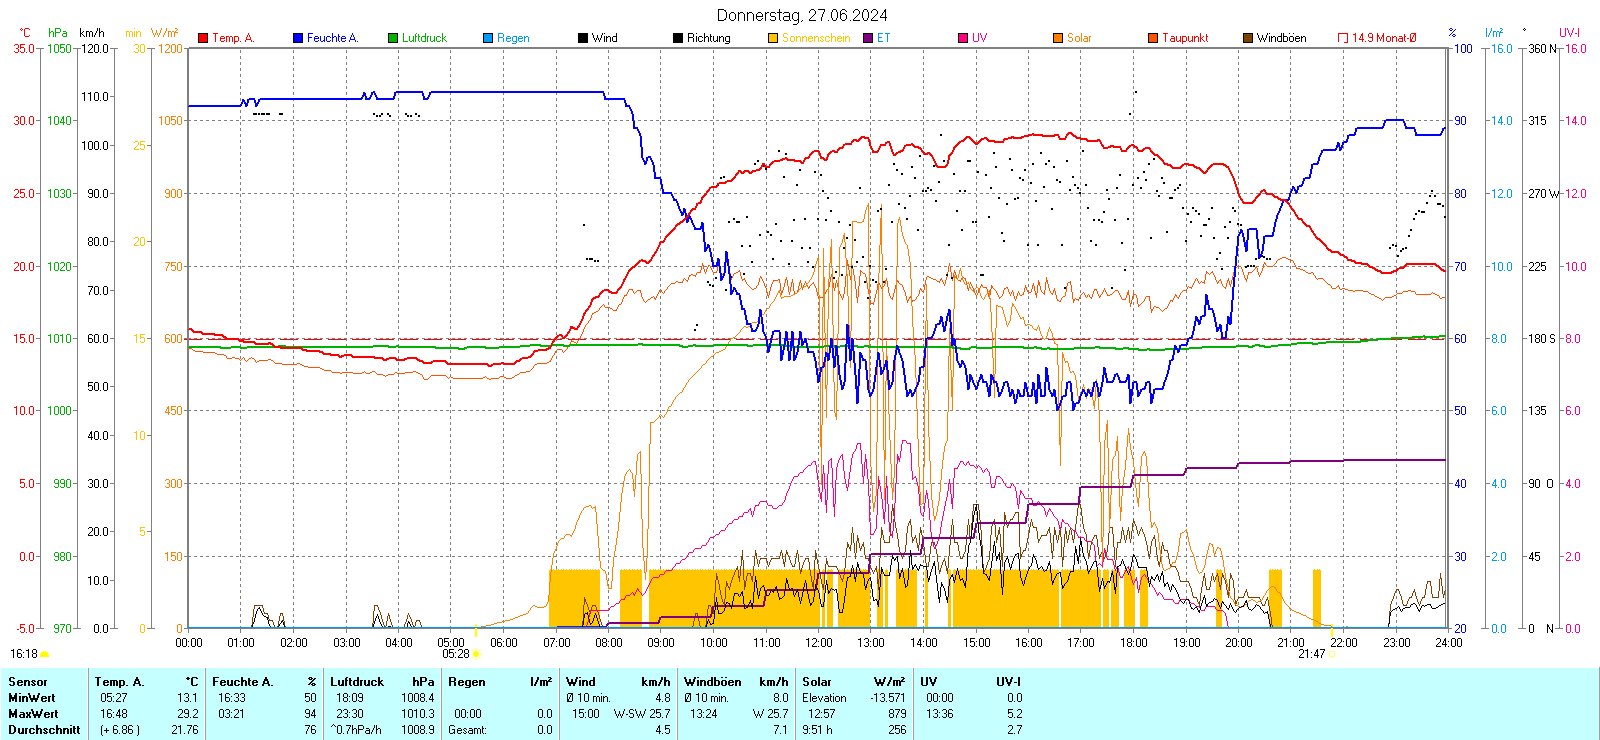Select the green Luftdruck legend marker
This screenshot has width=1600, height=740.
[393, 38]
